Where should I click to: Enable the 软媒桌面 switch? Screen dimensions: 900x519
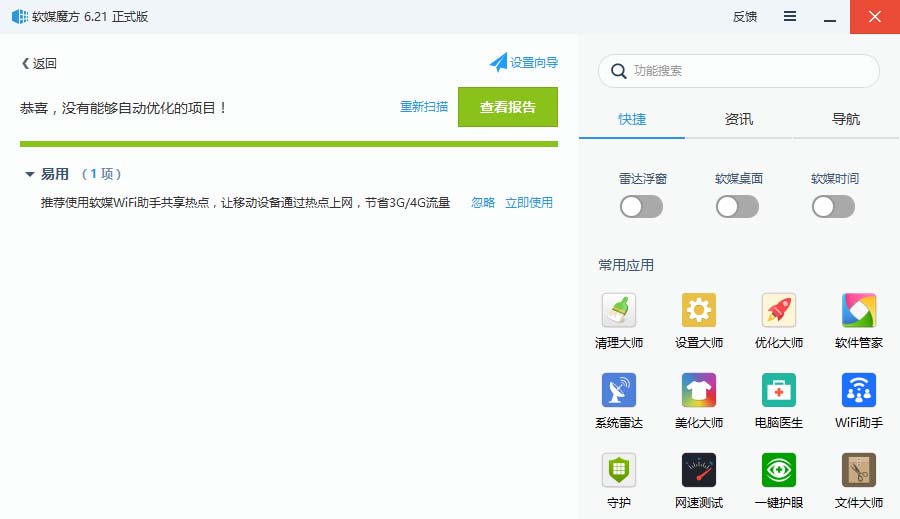[x=738, y=206]
